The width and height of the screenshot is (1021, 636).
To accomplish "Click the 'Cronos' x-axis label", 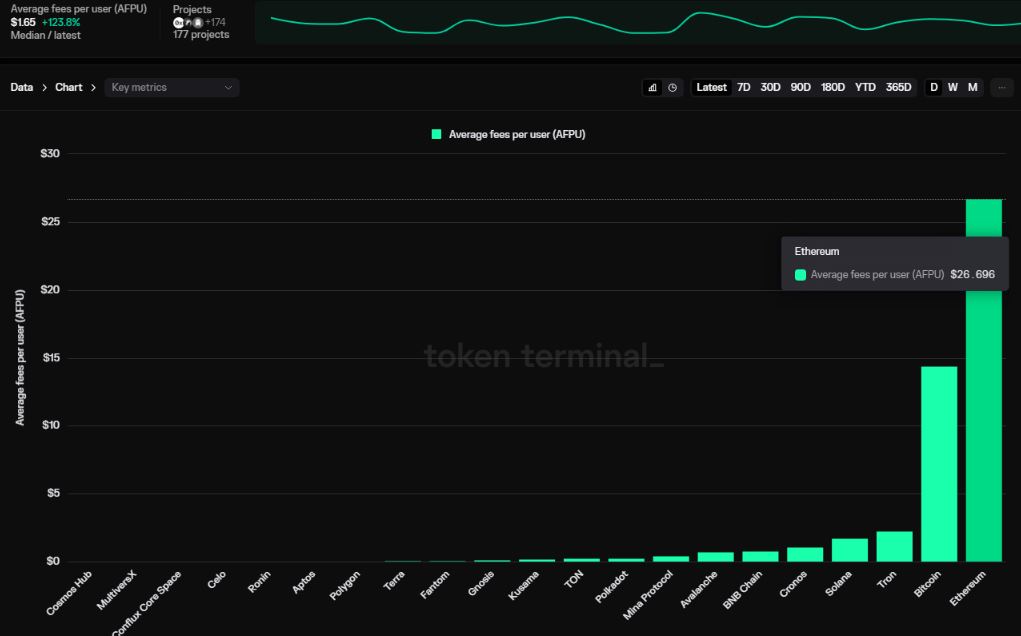I will click(x=793, y=585).
